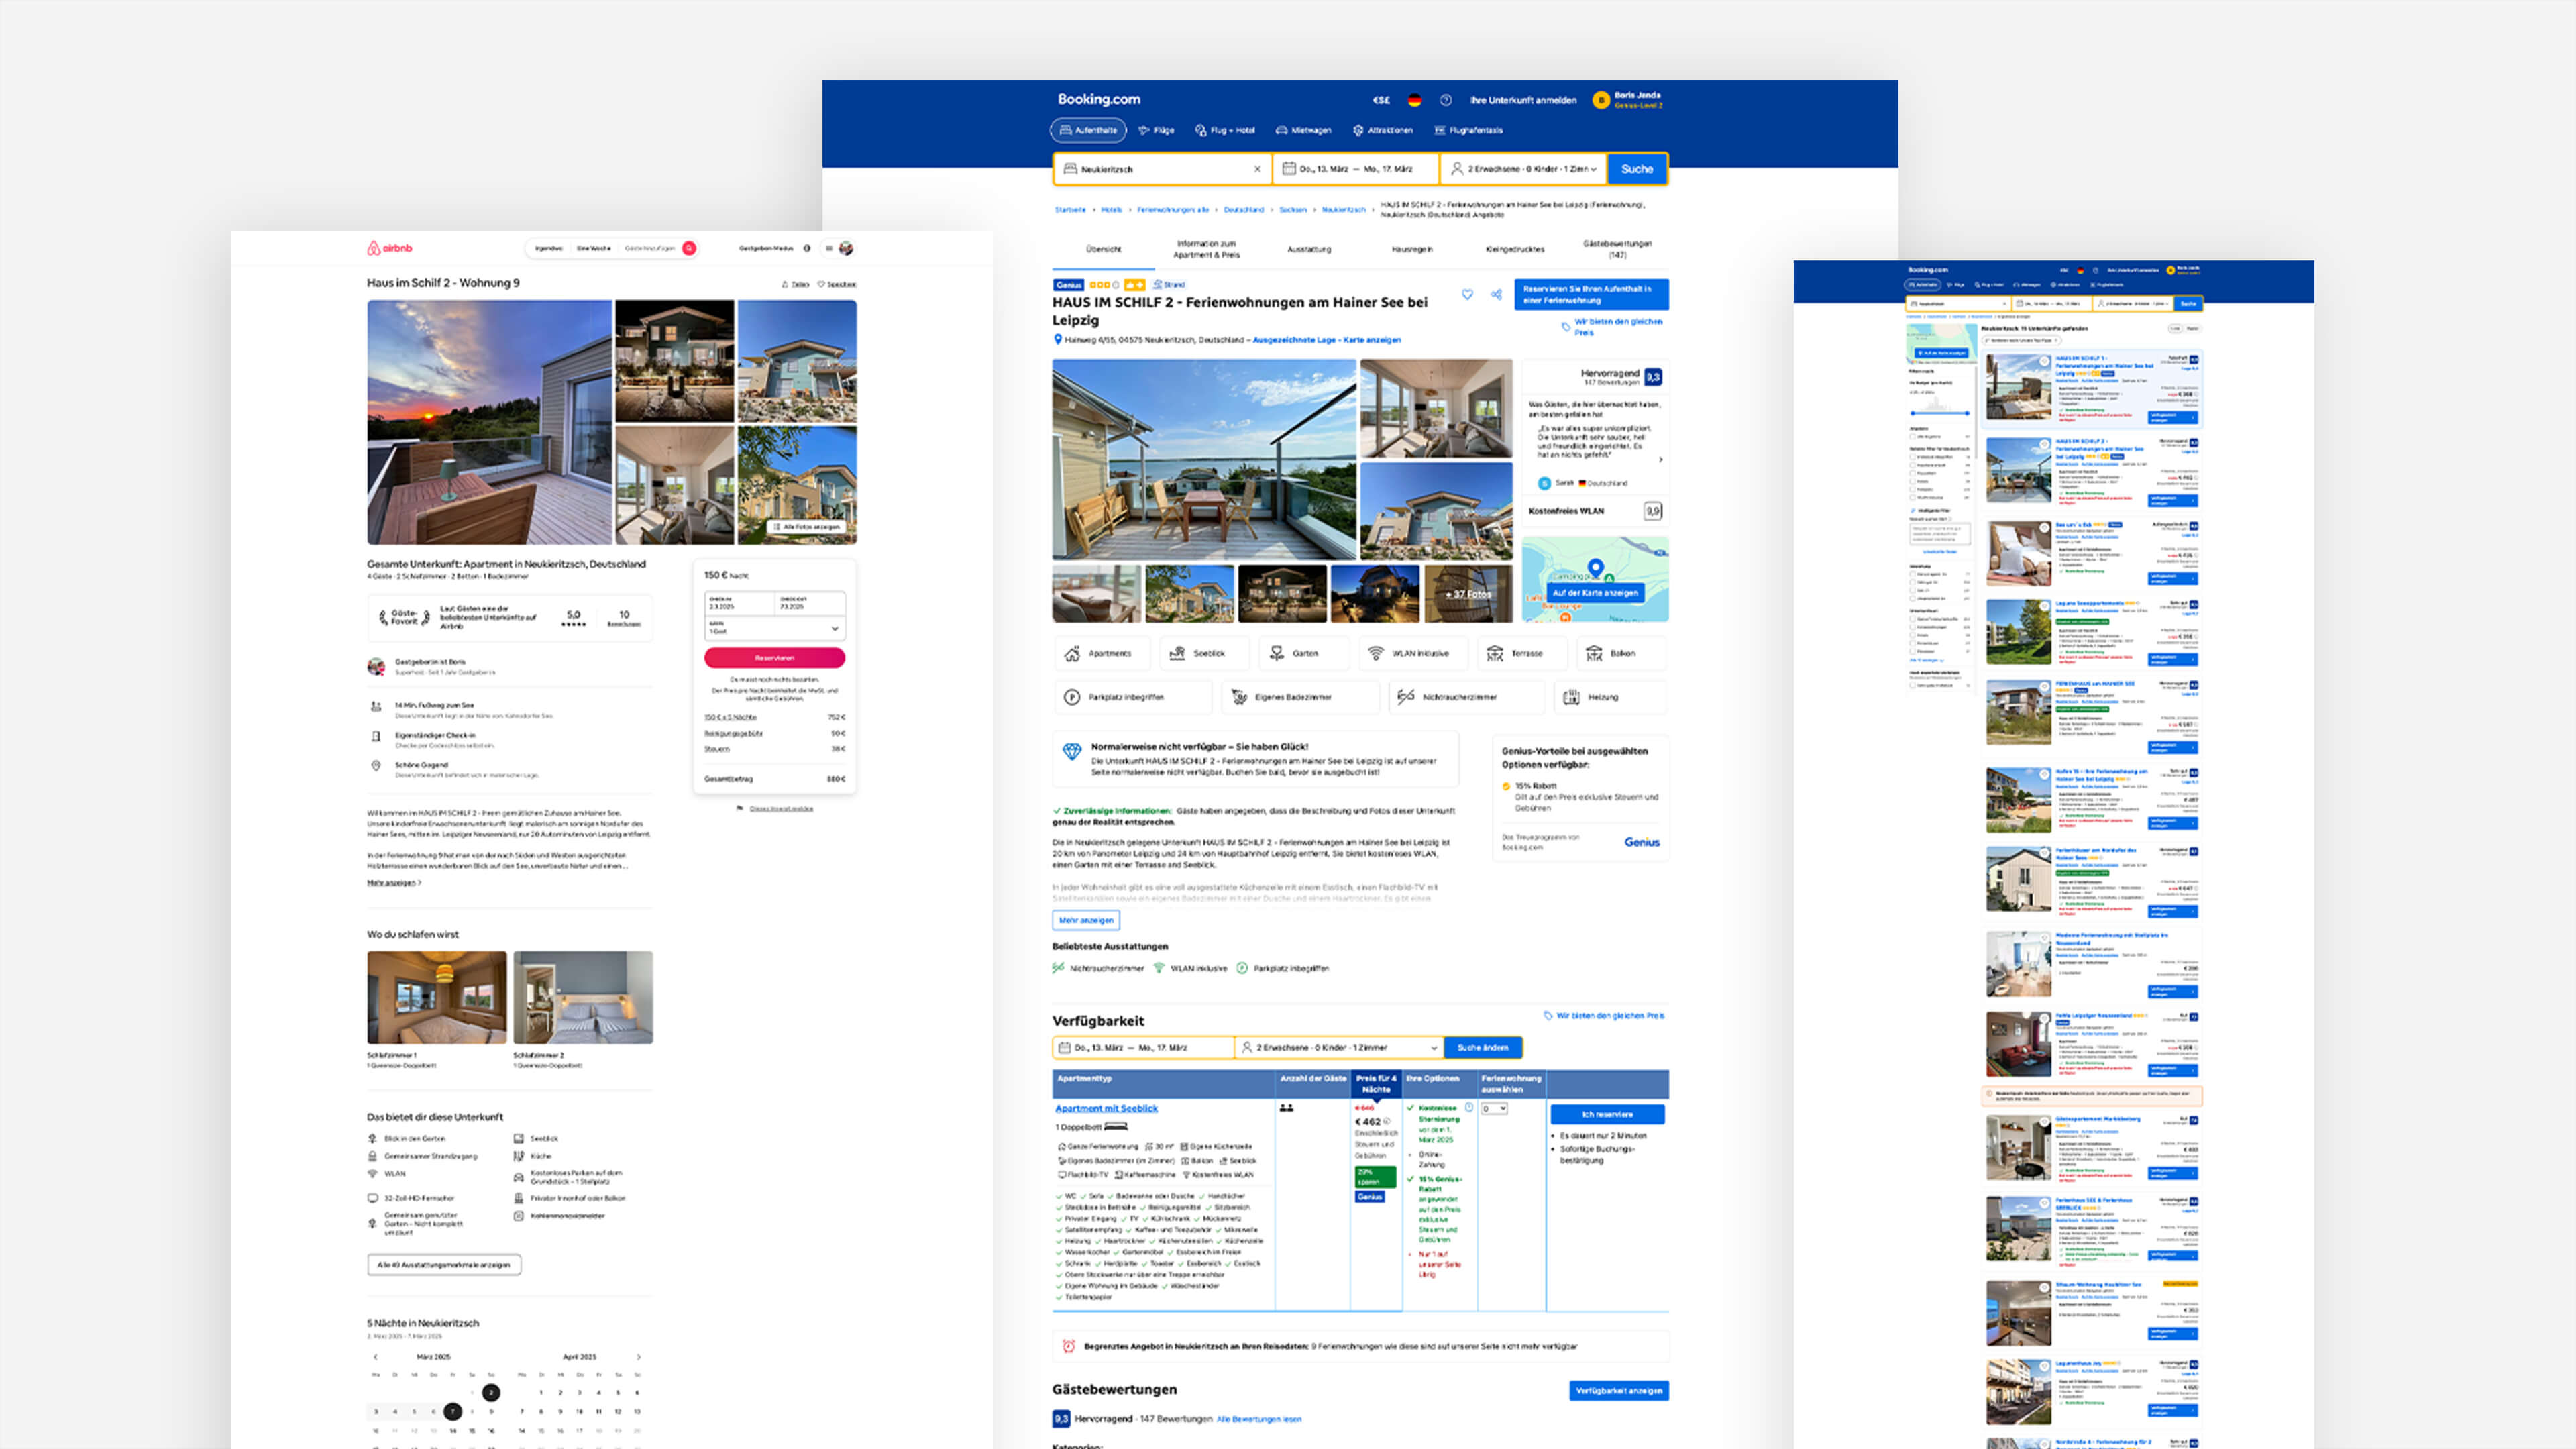Click the pink Reservieren button on Airbnb
Viewport: 2576px width, 1449px height.
point(775,658)
